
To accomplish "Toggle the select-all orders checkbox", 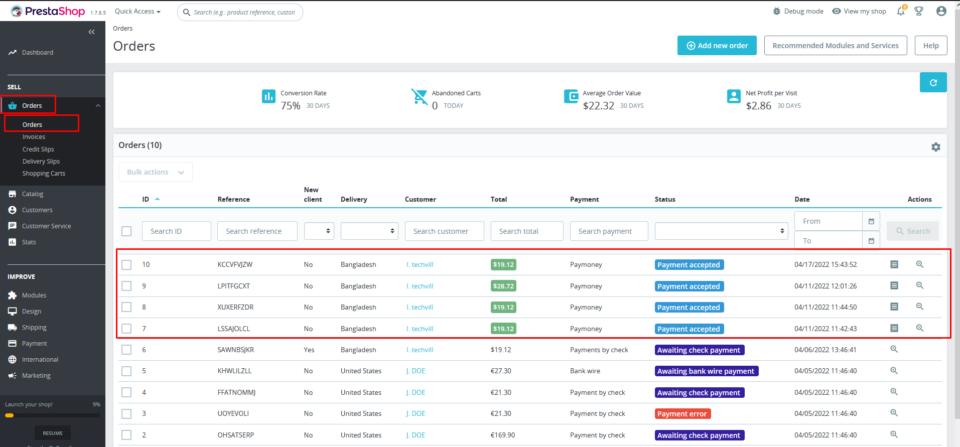I will click(127, 231).
